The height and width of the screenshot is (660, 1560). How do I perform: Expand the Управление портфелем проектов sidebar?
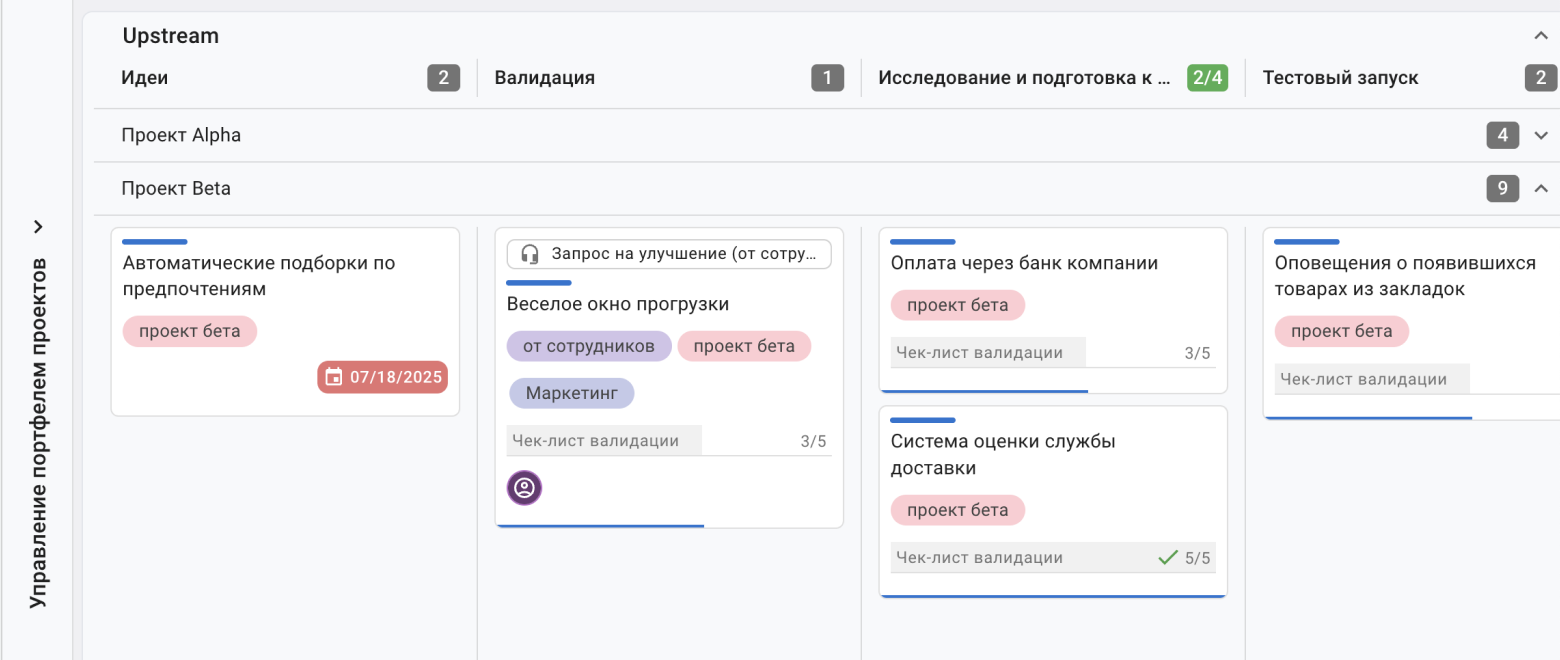[x=38, y=226]
